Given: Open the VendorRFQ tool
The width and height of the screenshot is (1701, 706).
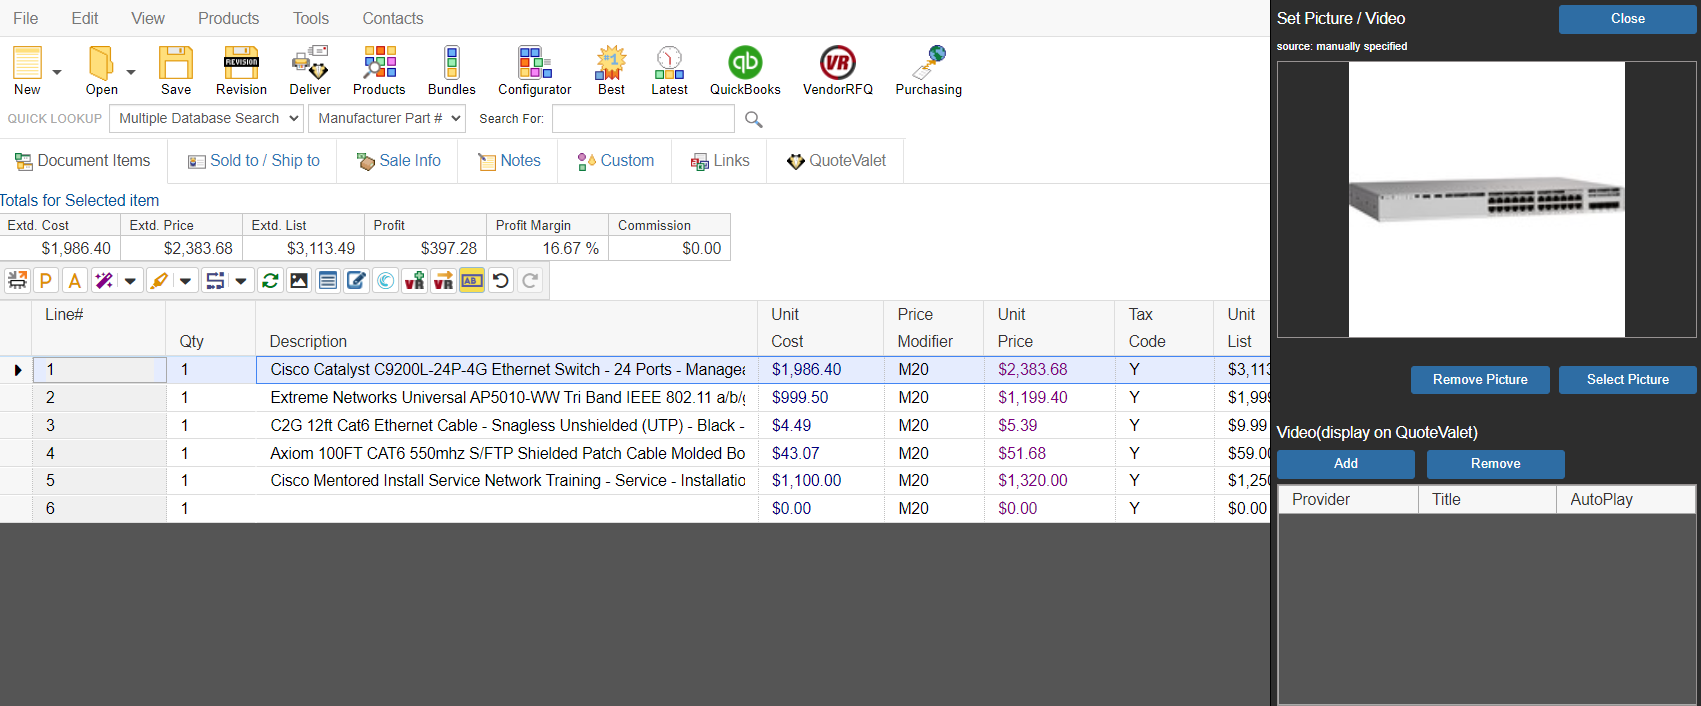Looking at the screenshot, I should click(x=837, y=70).
